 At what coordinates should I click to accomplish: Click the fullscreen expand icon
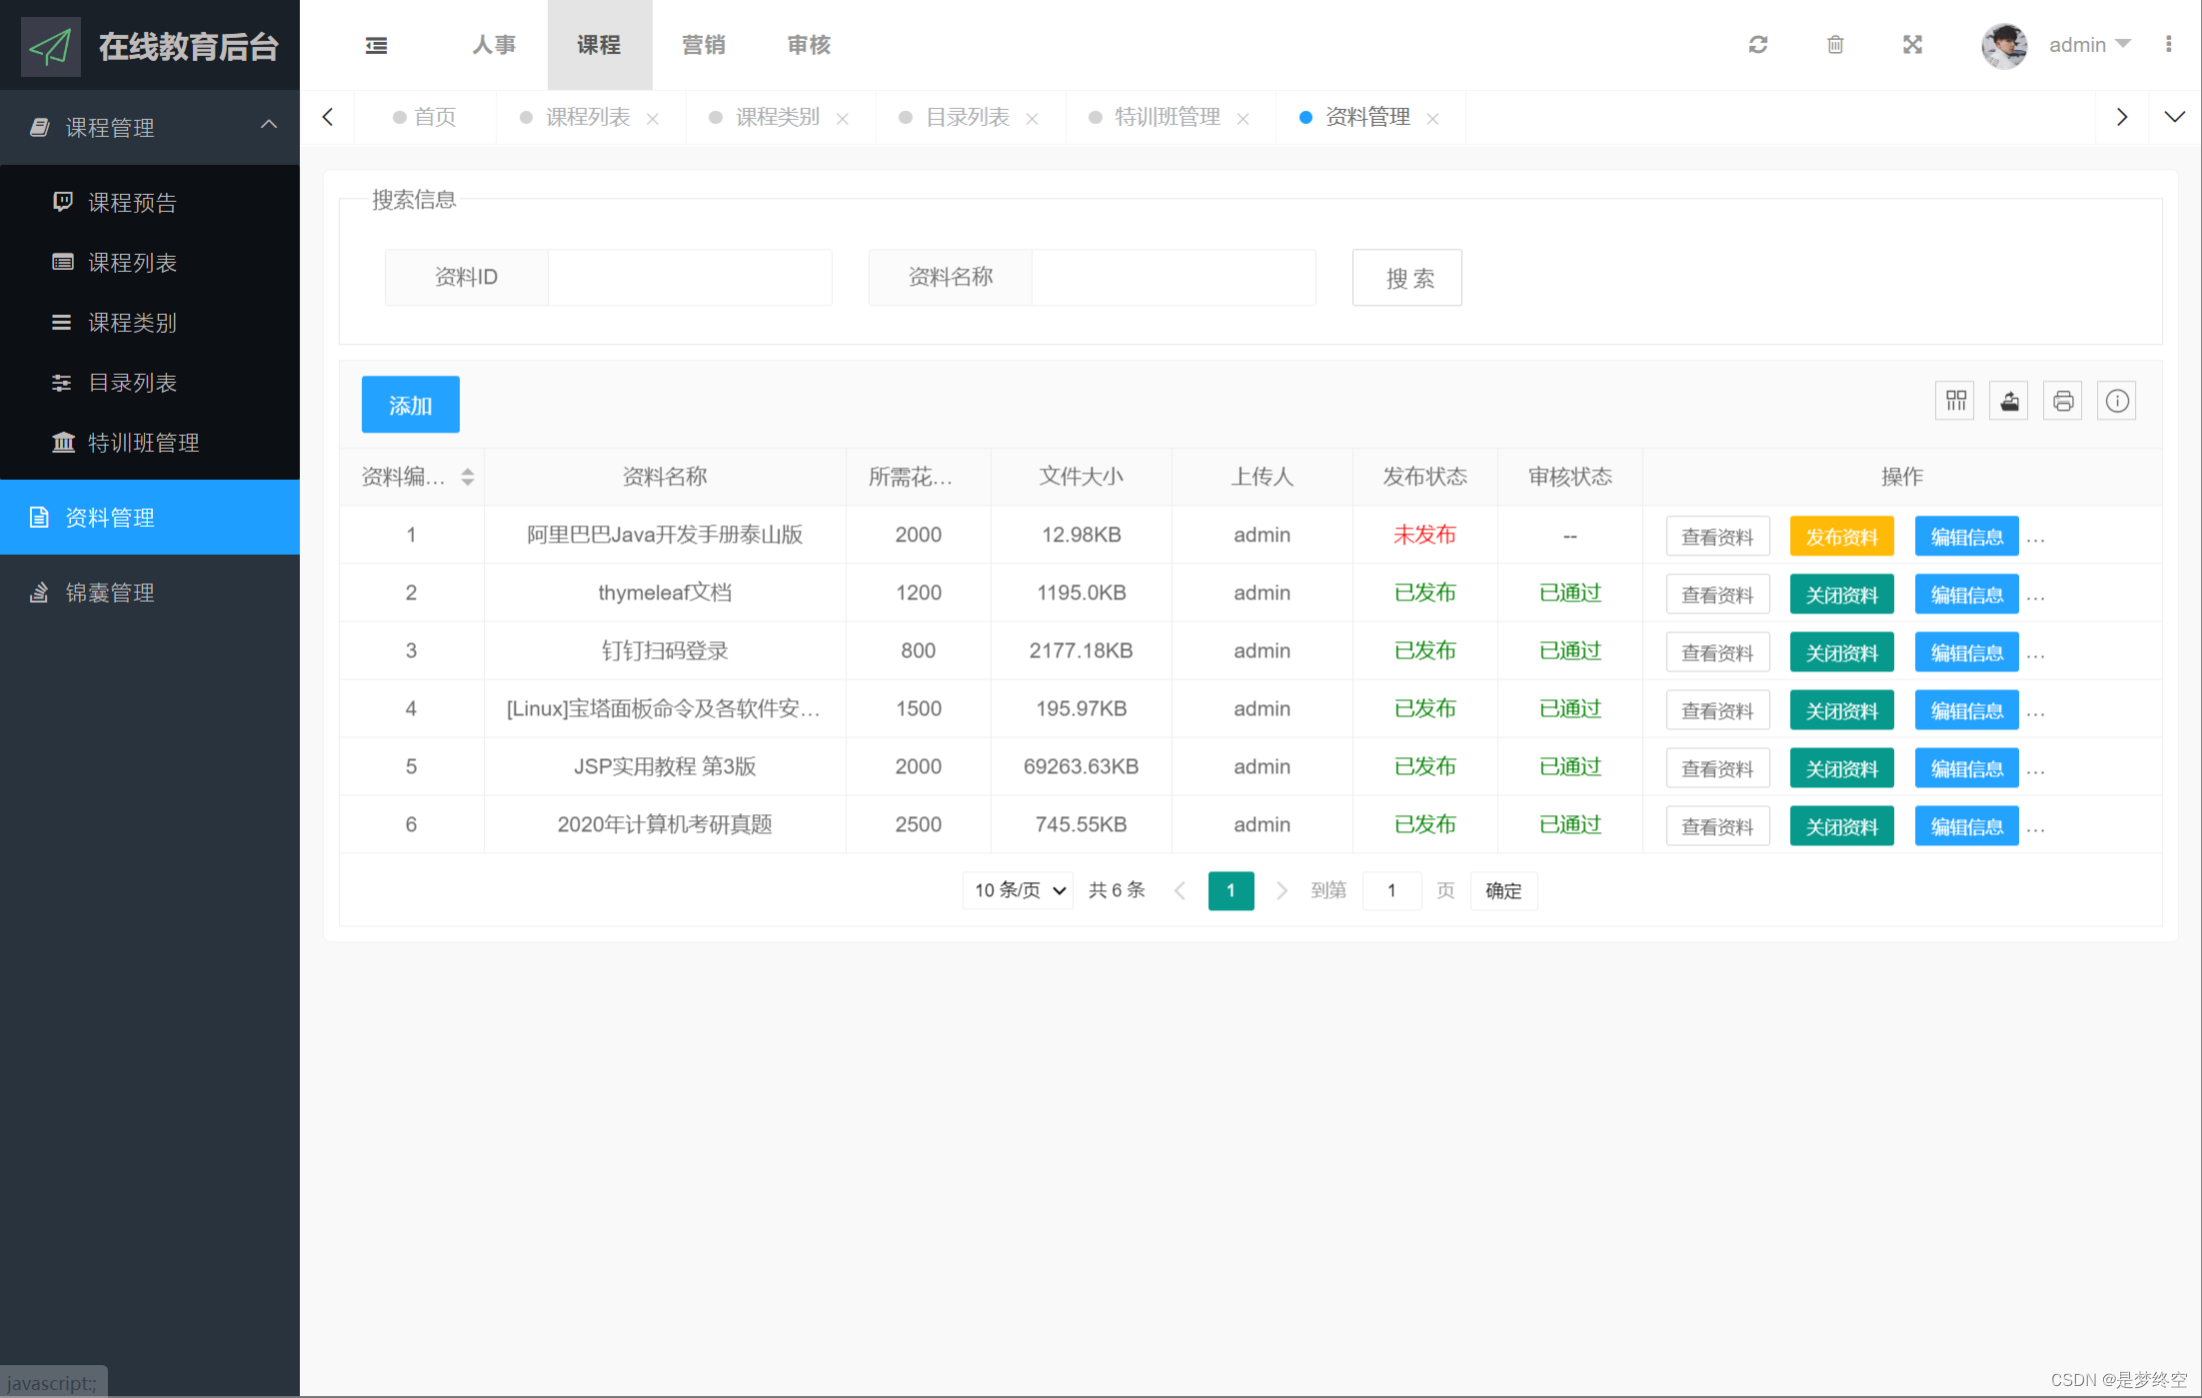tap(1912, 45)
